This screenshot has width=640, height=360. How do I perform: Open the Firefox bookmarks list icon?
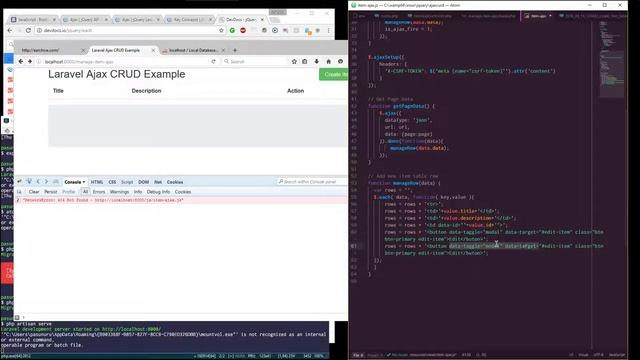click(x=304, y=62)
